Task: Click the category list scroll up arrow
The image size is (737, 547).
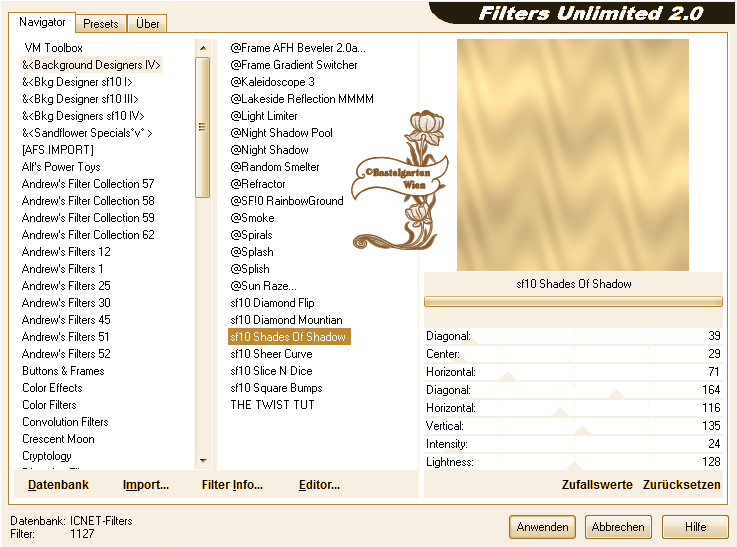Action: pyautogui.click(x=203, y=48)
